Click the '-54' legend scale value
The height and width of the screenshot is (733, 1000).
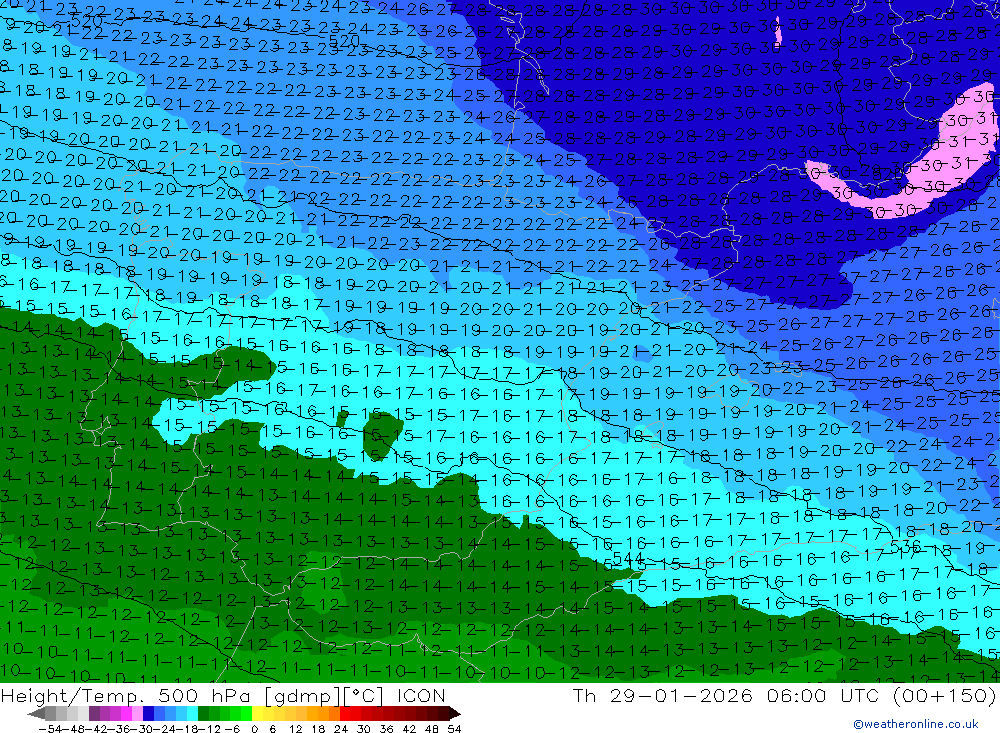coord(50,729)
